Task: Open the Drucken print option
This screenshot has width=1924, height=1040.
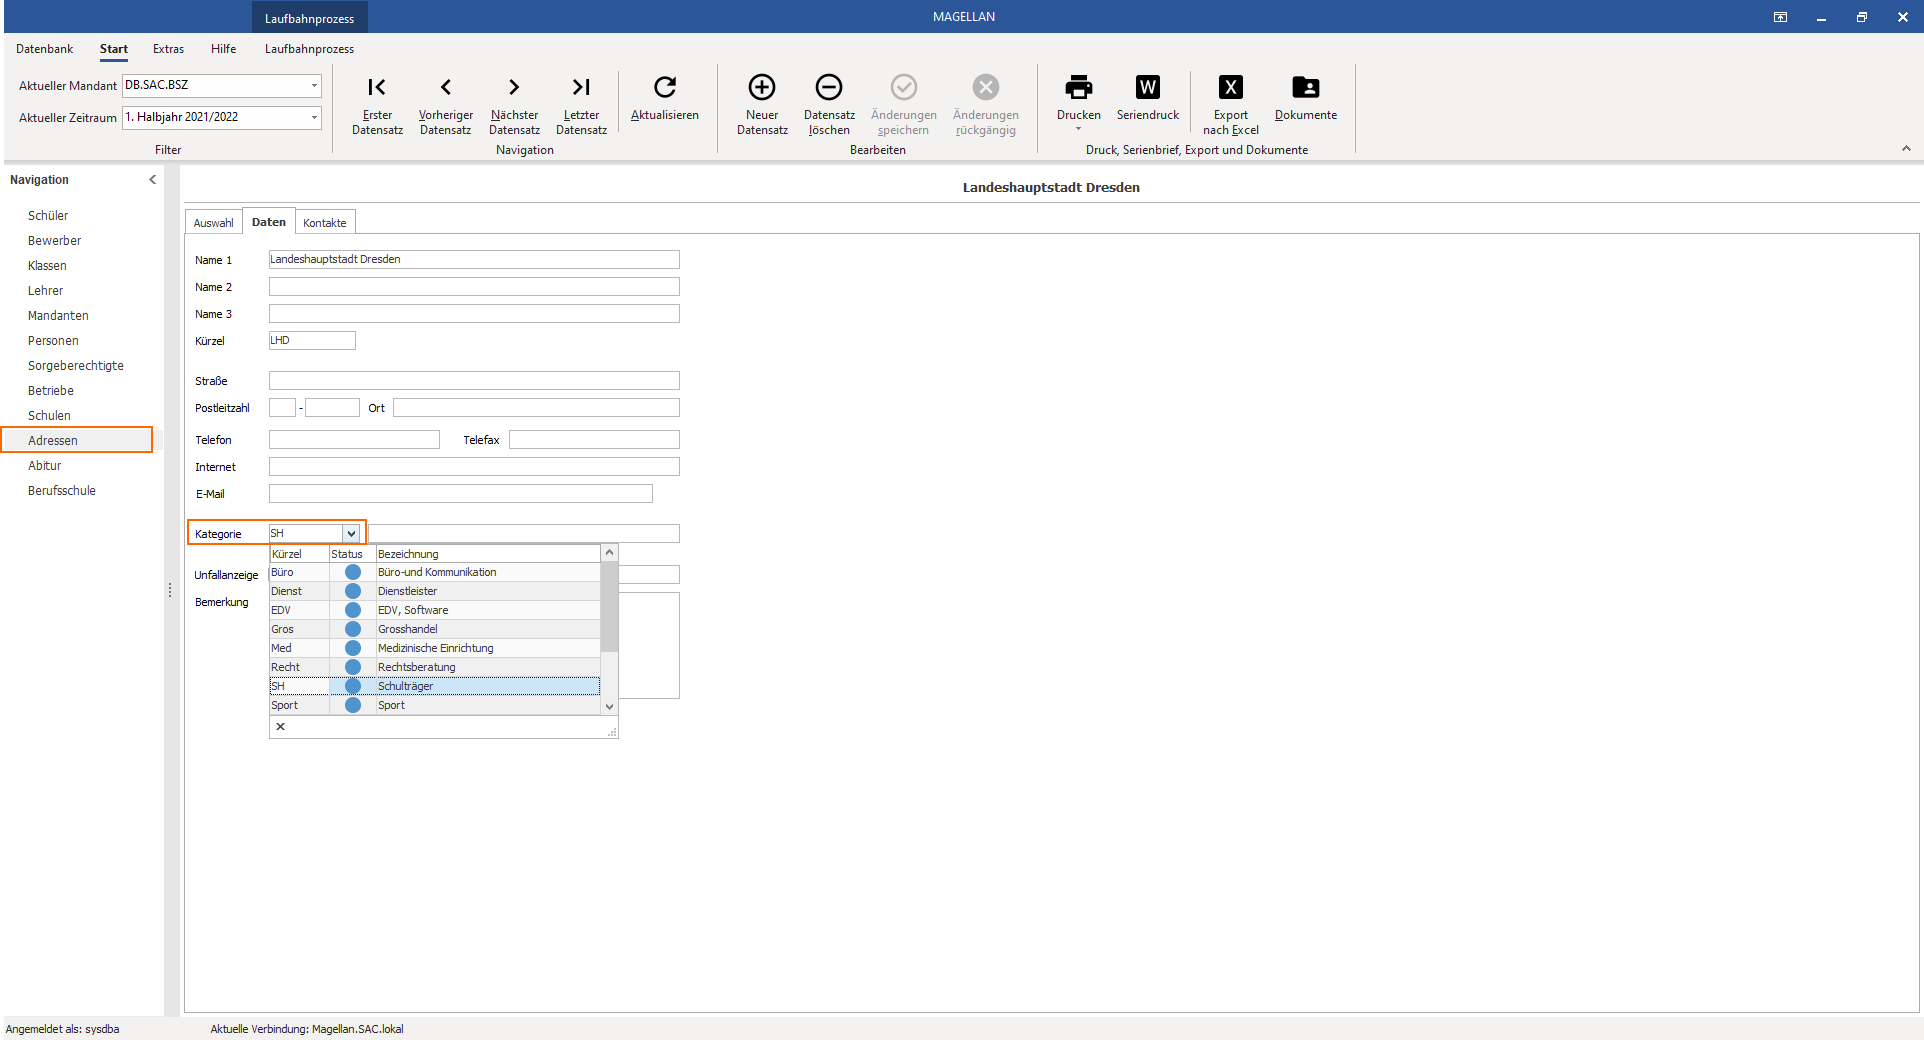Action: click(1079, 101)
